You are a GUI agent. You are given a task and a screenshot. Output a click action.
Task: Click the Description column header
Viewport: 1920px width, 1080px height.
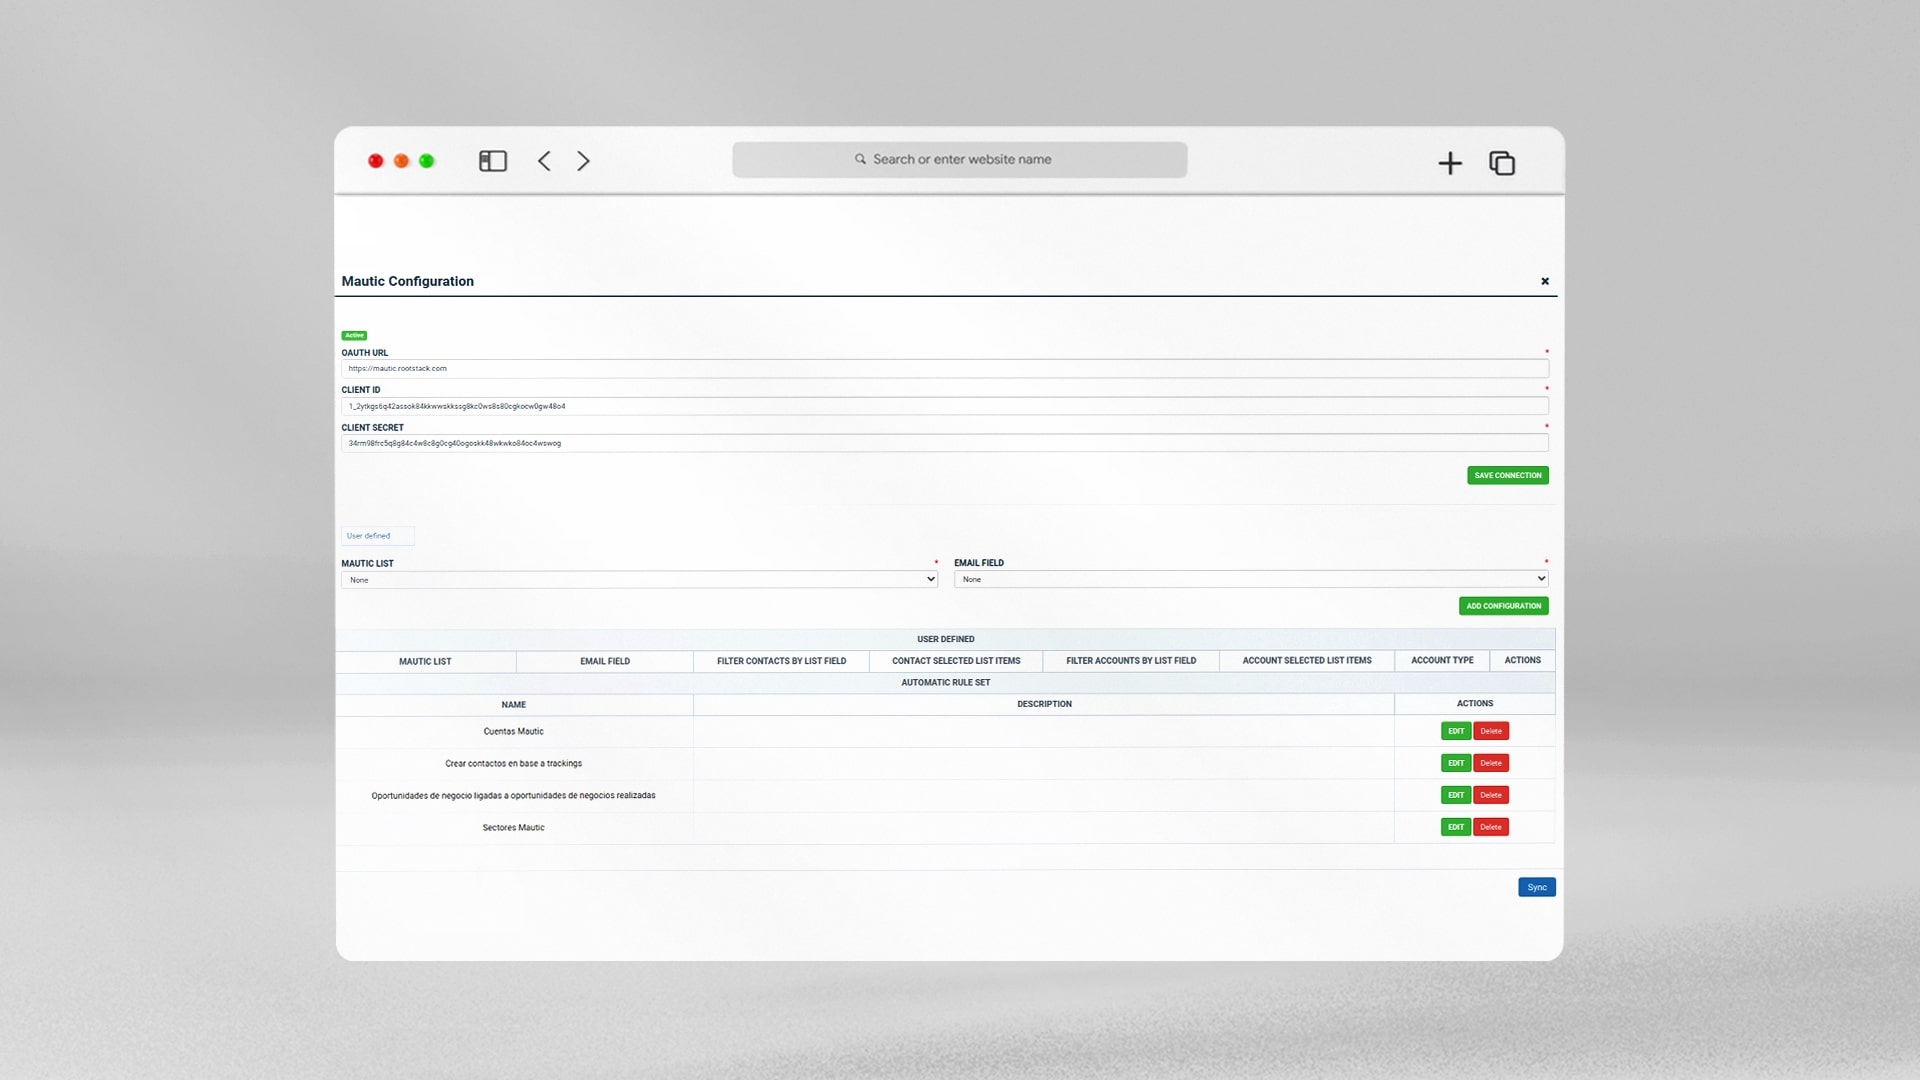[x=1044, y=704]
